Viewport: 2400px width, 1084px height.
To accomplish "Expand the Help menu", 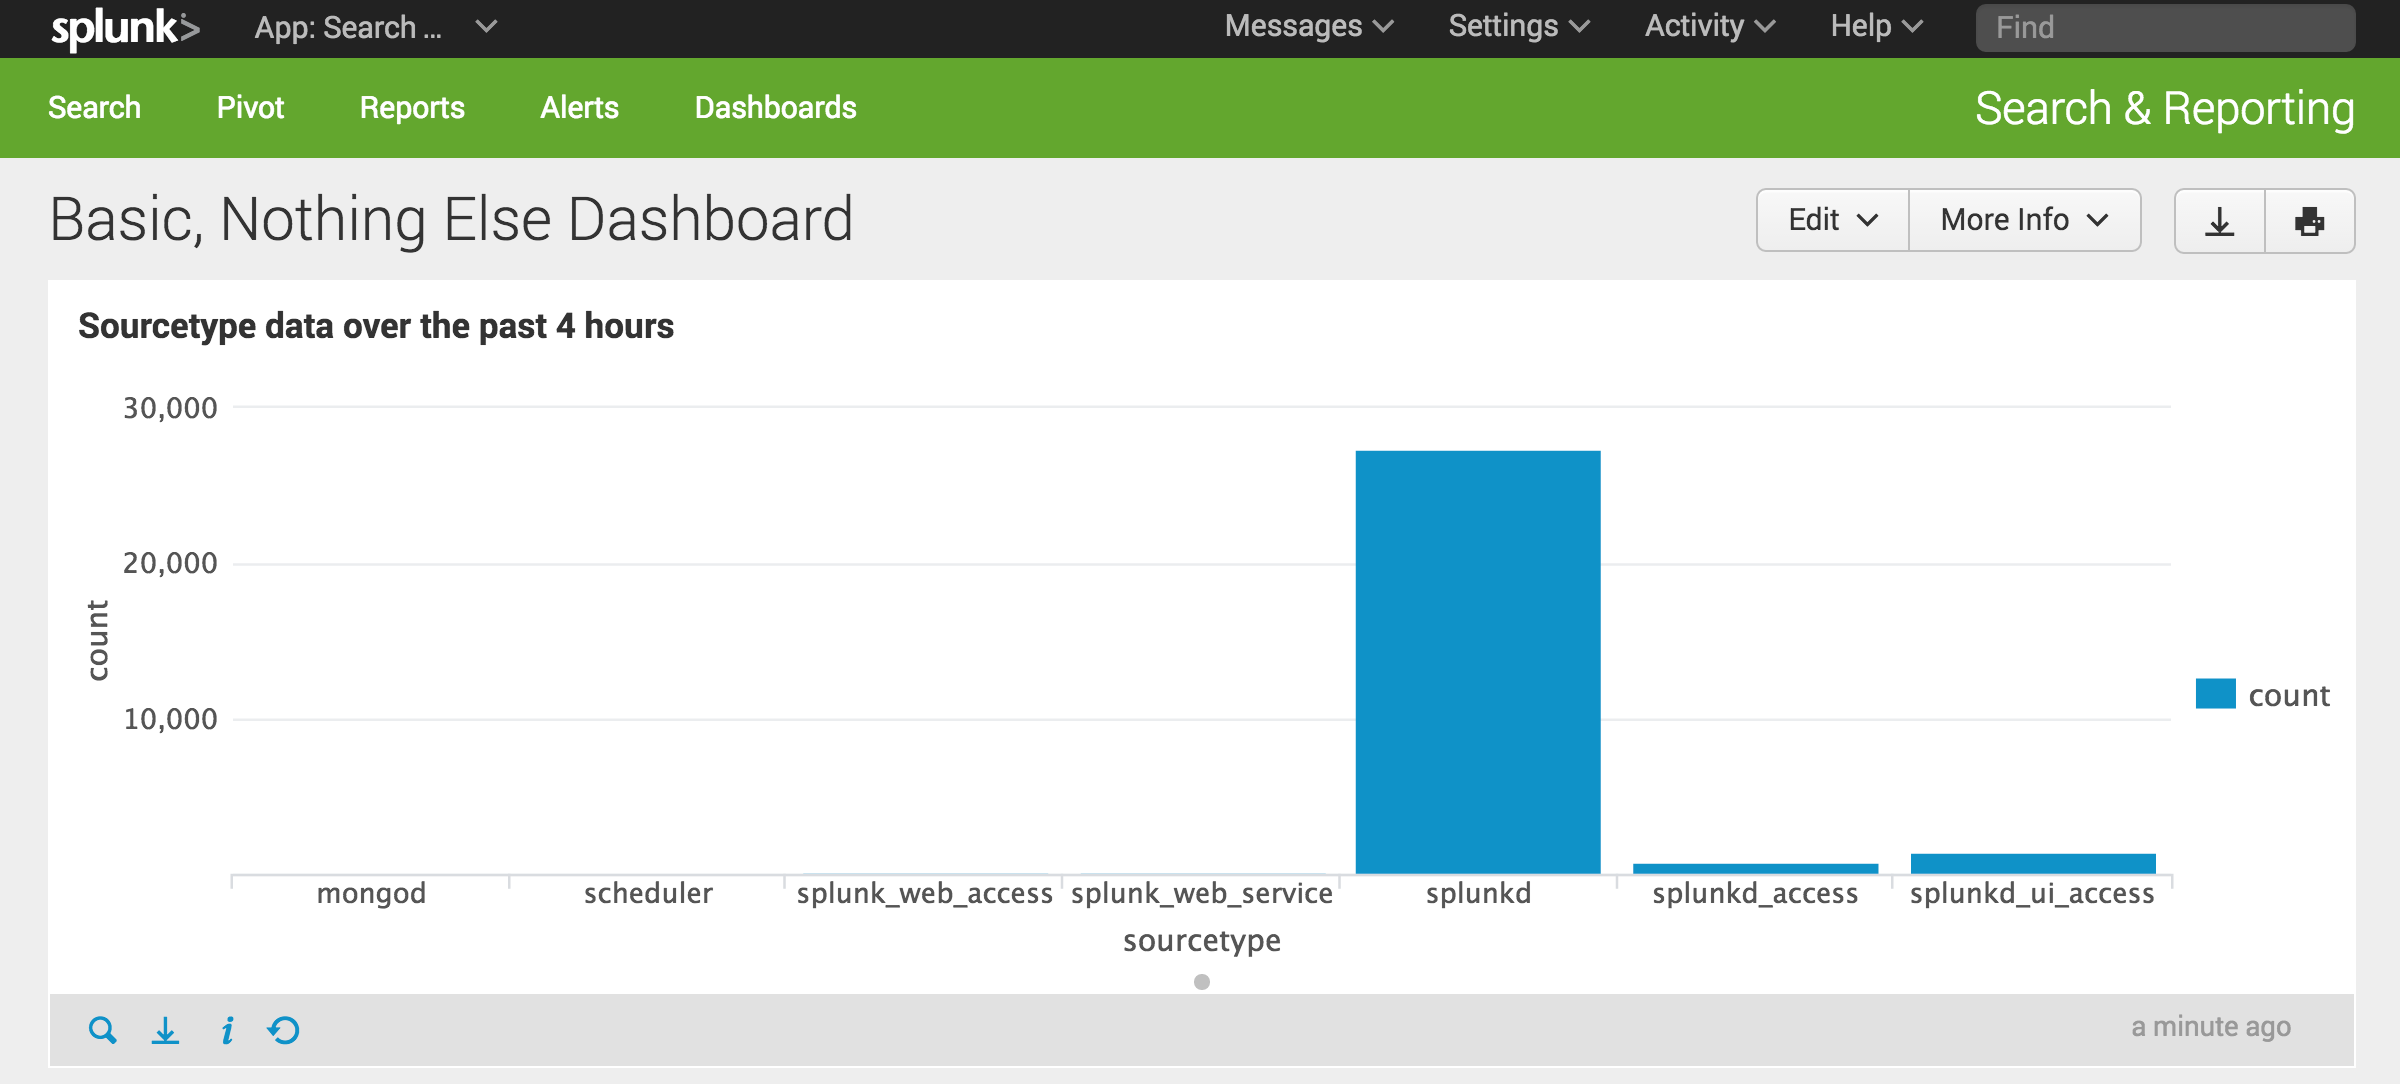I will click(x=1875, y=27).
